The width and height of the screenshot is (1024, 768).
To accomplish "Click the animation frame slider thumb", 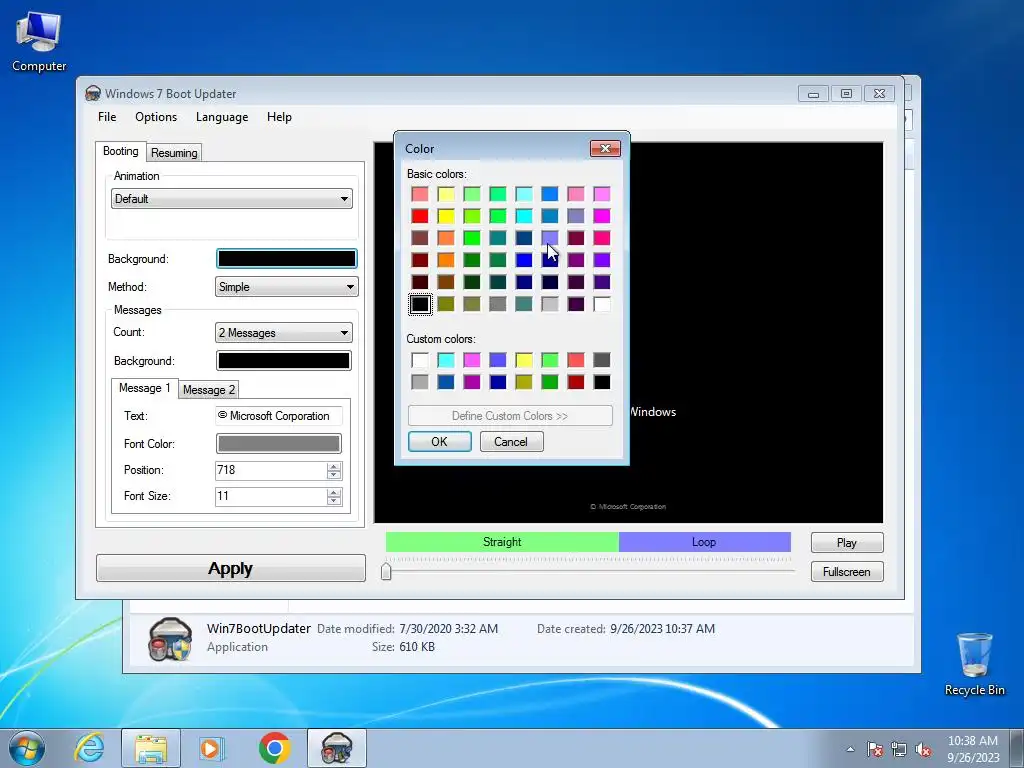I will (386, 571).
